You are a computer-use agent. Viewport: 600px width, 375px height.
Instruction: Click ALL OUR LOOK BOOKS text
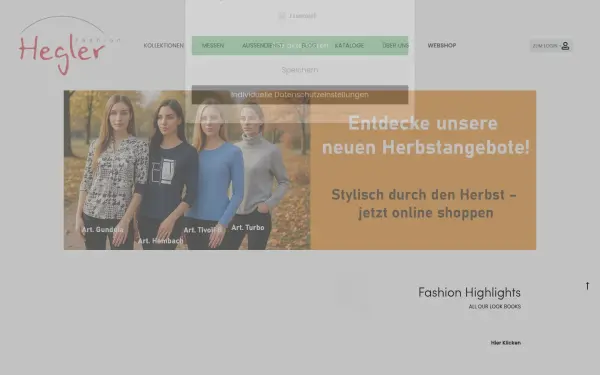494,307
